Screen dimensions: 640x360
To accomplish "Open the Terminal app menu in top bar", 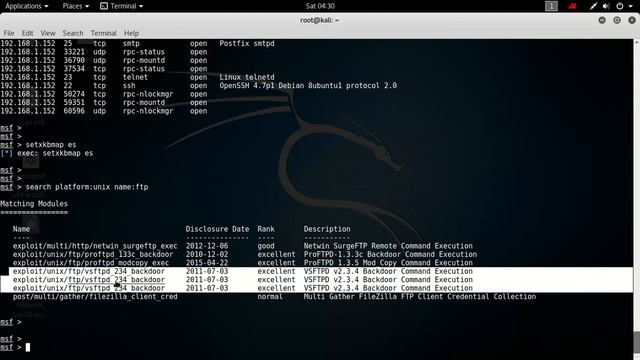I will pos(122,6).
